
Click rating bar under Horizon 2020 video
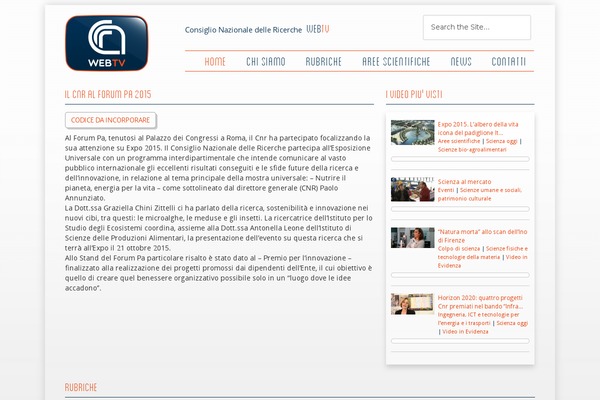tap(460, 341)
